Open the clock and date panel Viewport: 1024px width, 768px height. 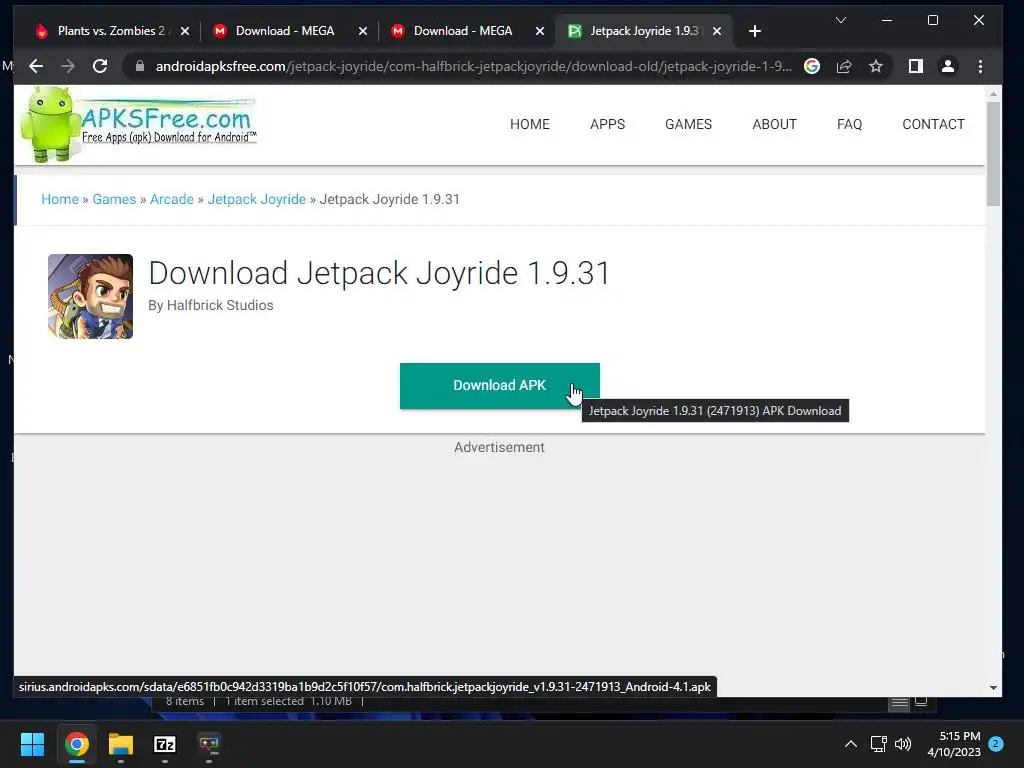pos(954,744)
